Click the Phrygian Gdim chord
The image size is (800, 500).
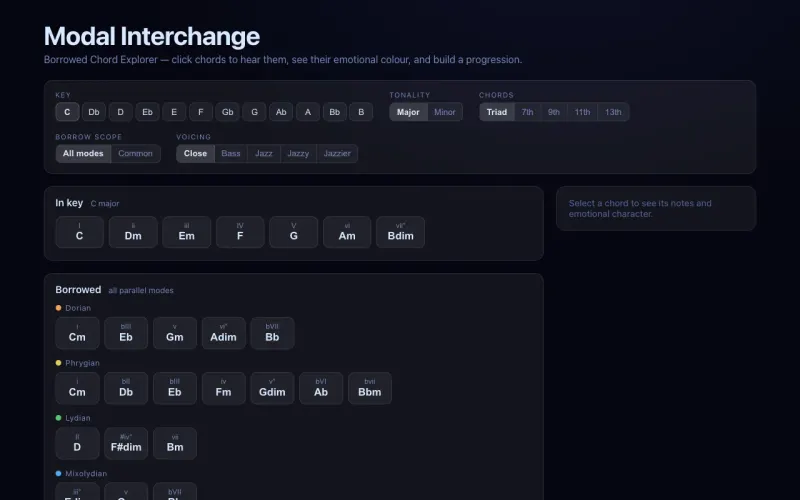coord(272,388)
